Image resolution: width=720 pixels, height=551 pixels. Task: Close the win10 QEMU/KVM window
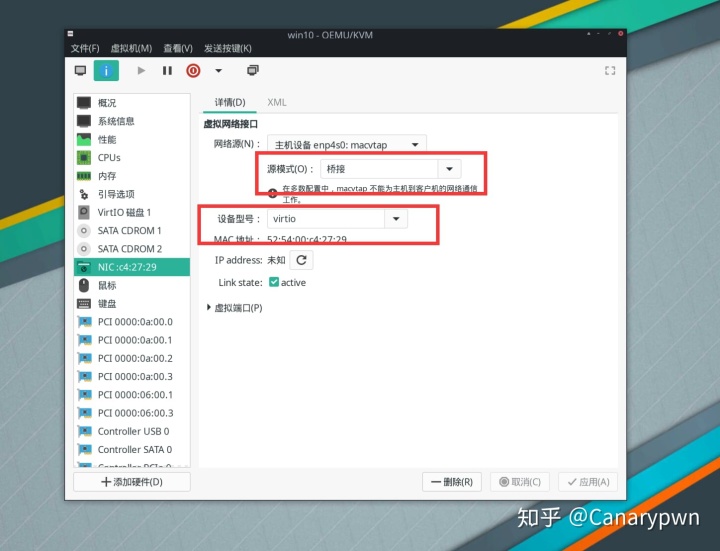(620, 34)
